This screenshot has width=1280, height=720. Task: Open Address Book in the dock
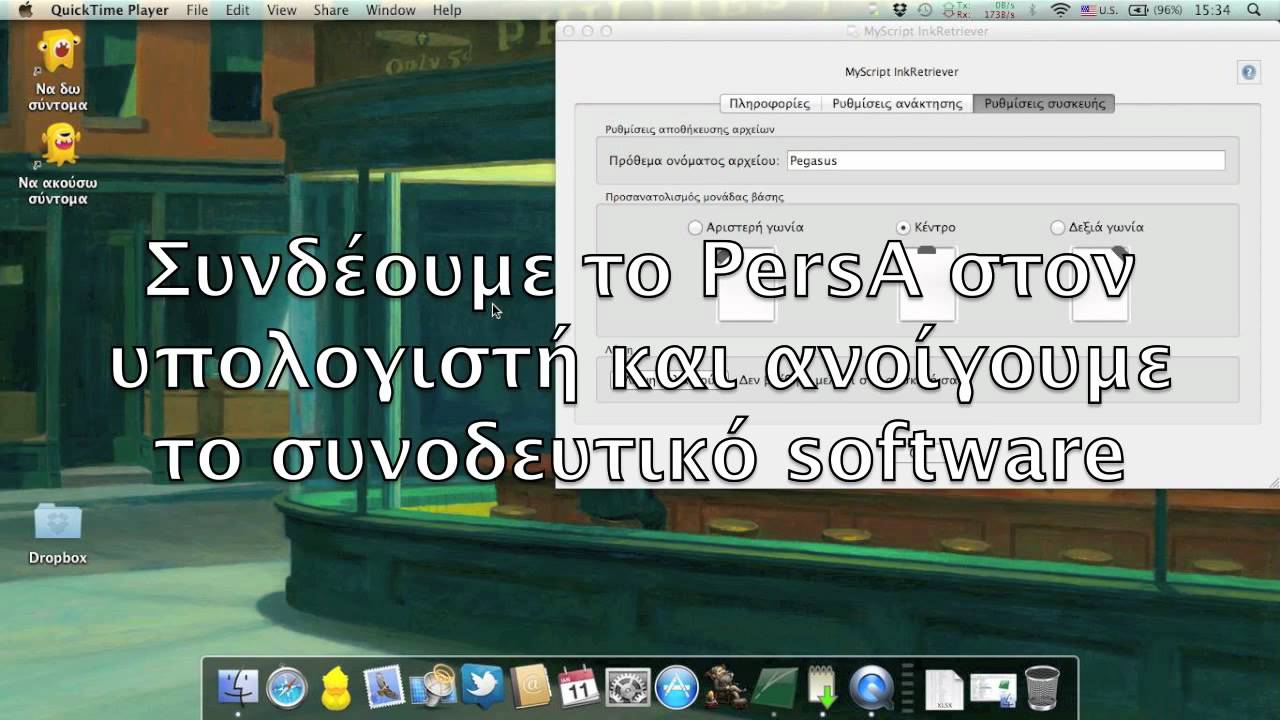pos(530,687)
